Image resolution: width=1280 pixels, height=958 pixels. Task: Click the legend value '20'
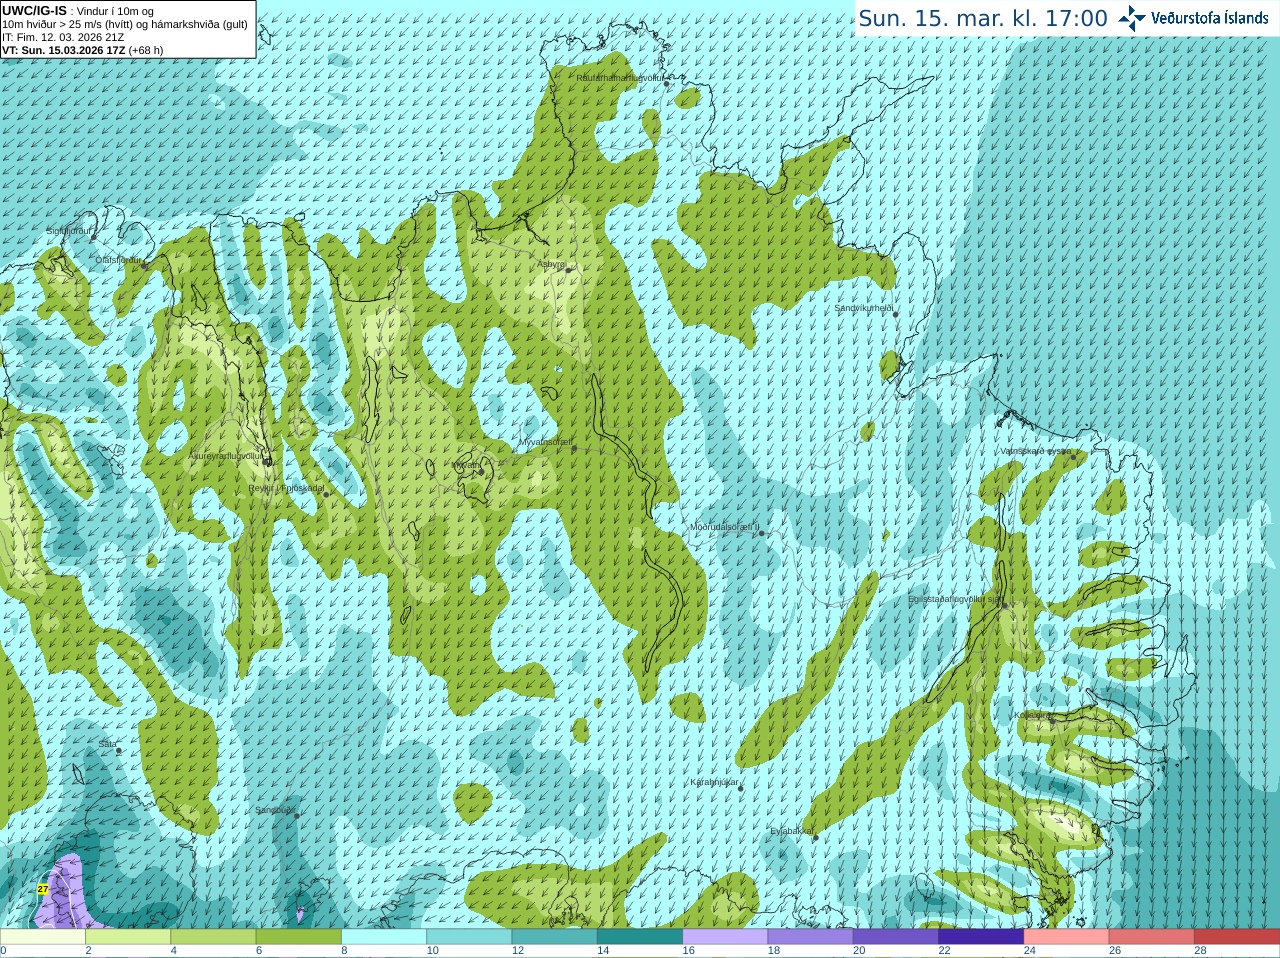[x=859, y=951]
